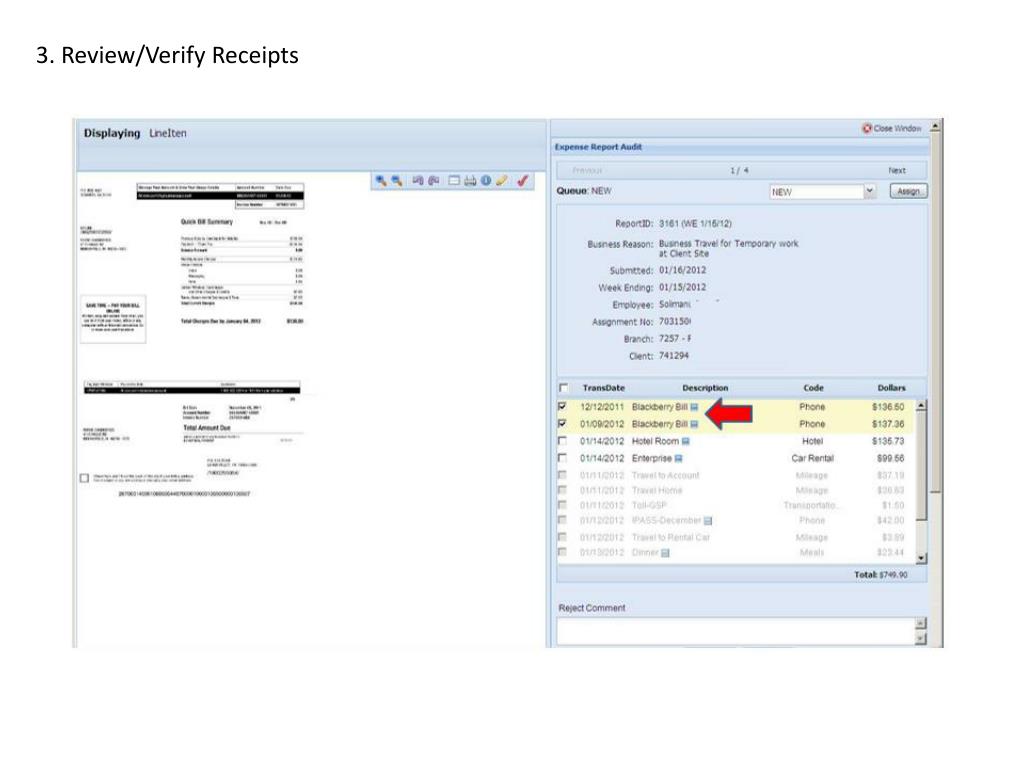The width and height of the screenshot is (1024, 768).
Task: Click the Hotel code cell
Action: [812, 441]
